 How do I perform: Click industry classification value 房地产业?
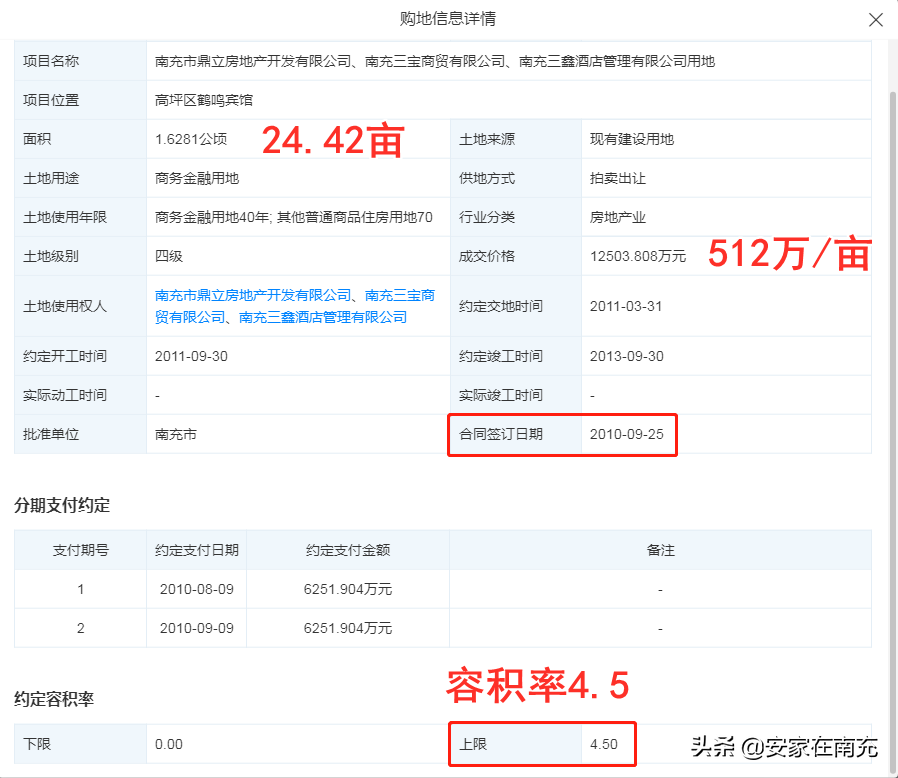pyautogui.click(x=618, y=217)
